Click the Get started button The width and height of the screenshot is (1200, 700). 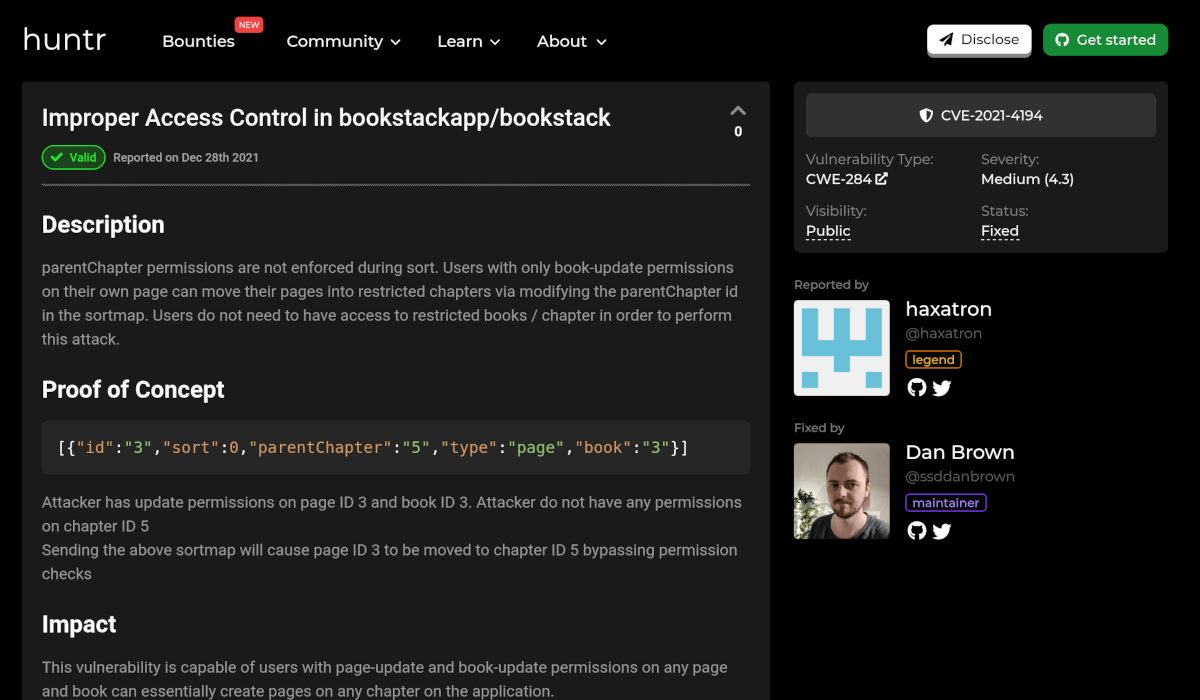tap(1105, 40)
